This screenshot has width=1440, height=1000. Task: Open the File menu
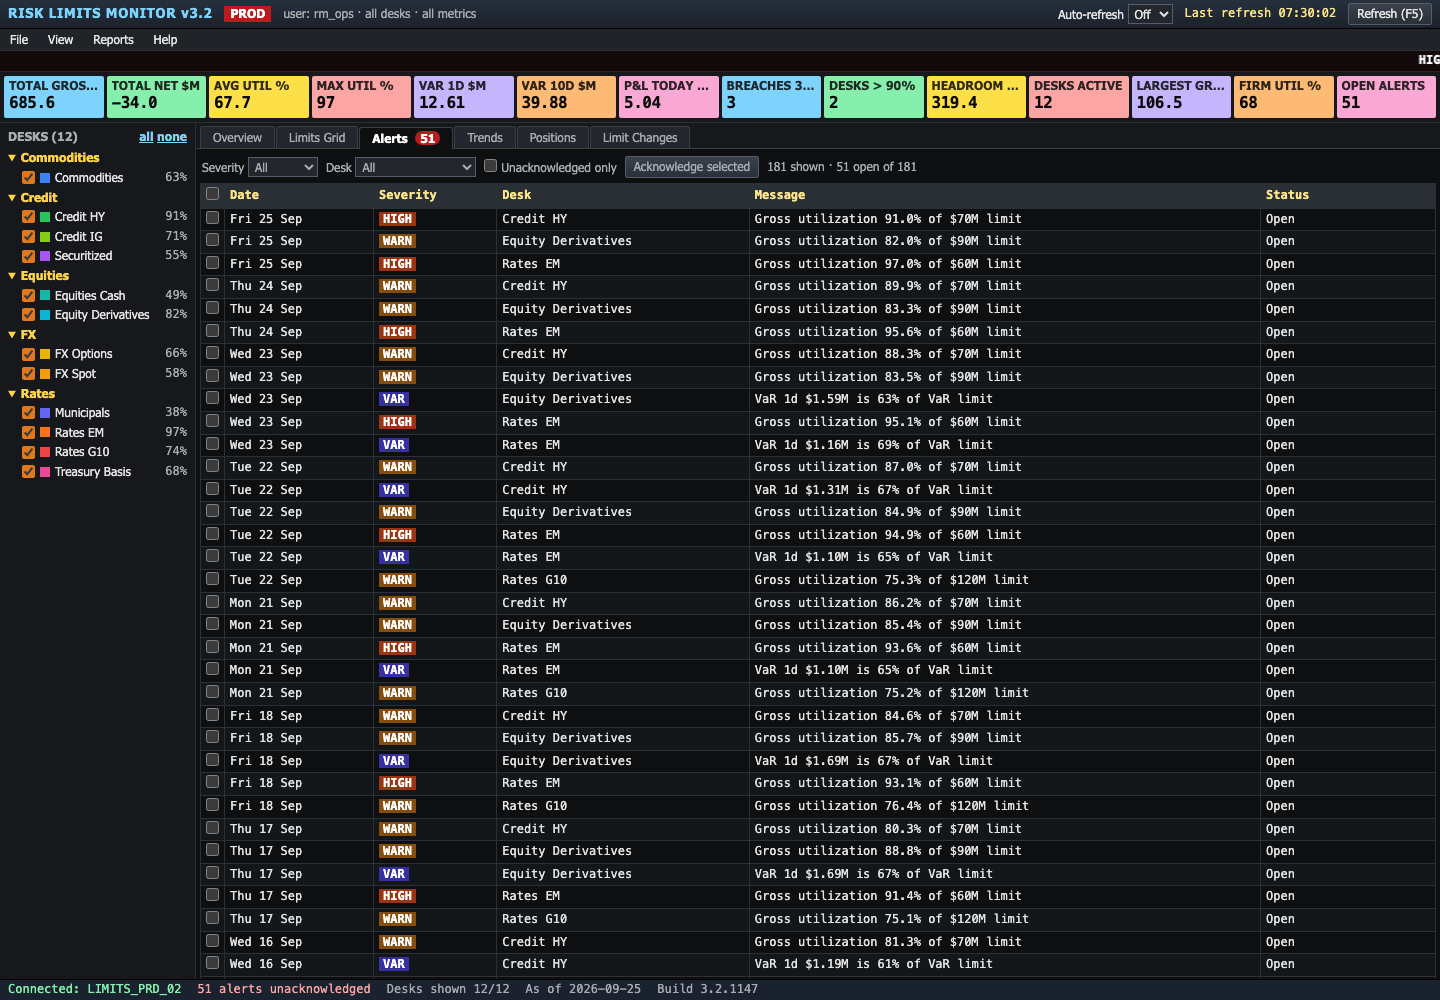pos(19,40)
